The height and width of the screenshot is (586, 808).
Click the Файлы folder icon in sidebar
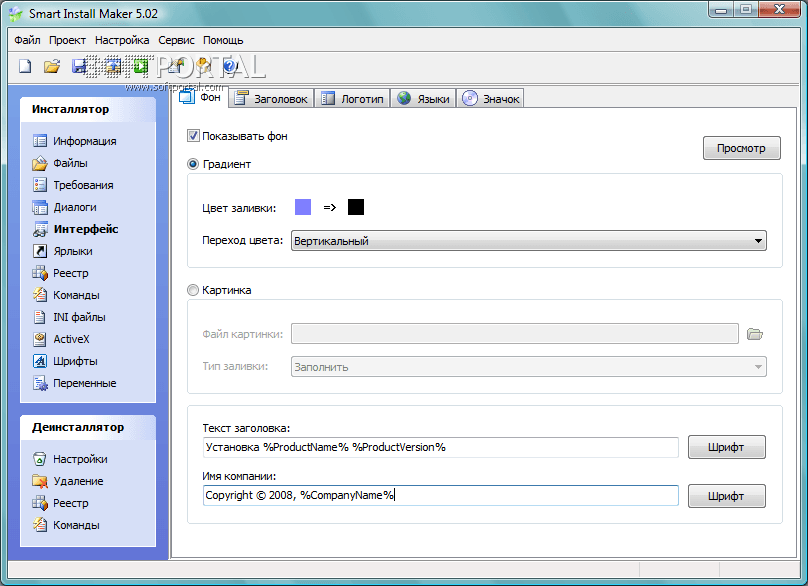pos(40,163)
